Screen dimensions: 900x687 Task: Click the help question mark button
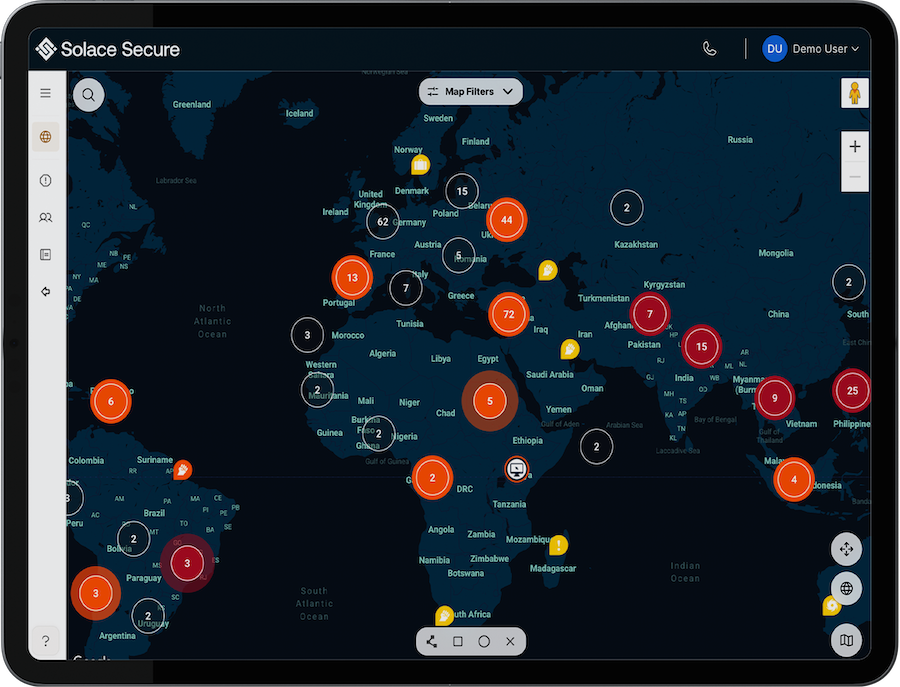(45, 640)
